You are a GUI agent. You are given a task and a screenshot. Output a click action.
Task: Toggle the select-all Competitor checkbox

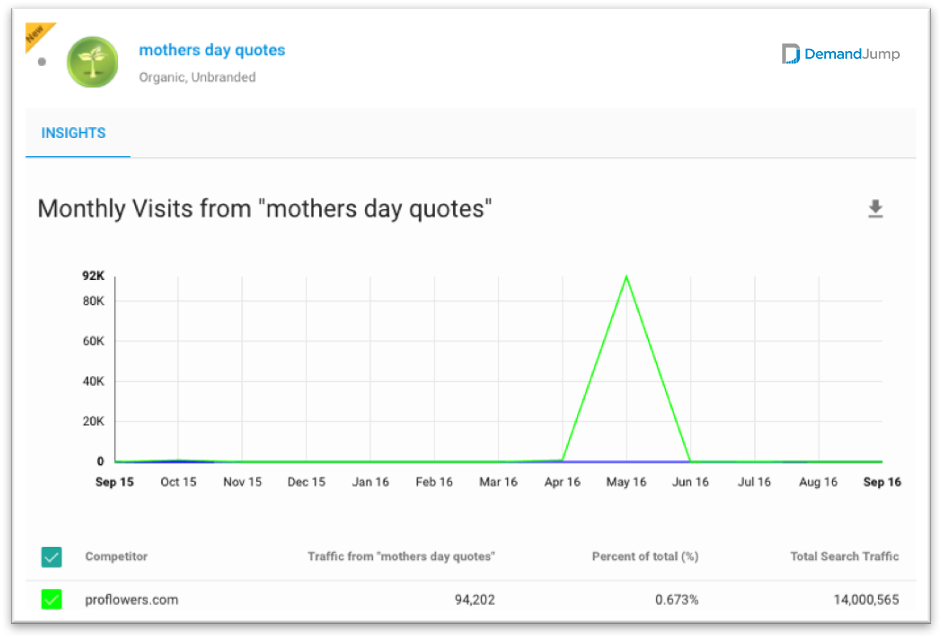pos(52,557)
